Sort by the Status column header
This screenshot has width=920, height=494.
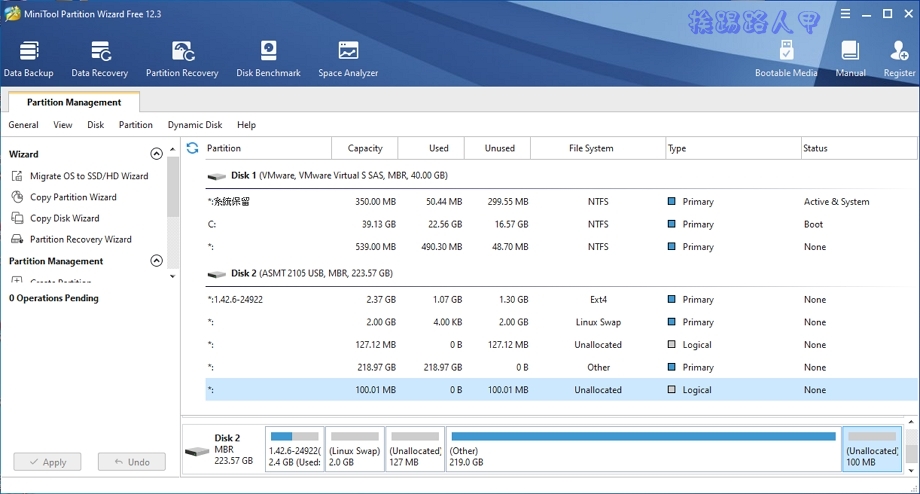[858, 148]
